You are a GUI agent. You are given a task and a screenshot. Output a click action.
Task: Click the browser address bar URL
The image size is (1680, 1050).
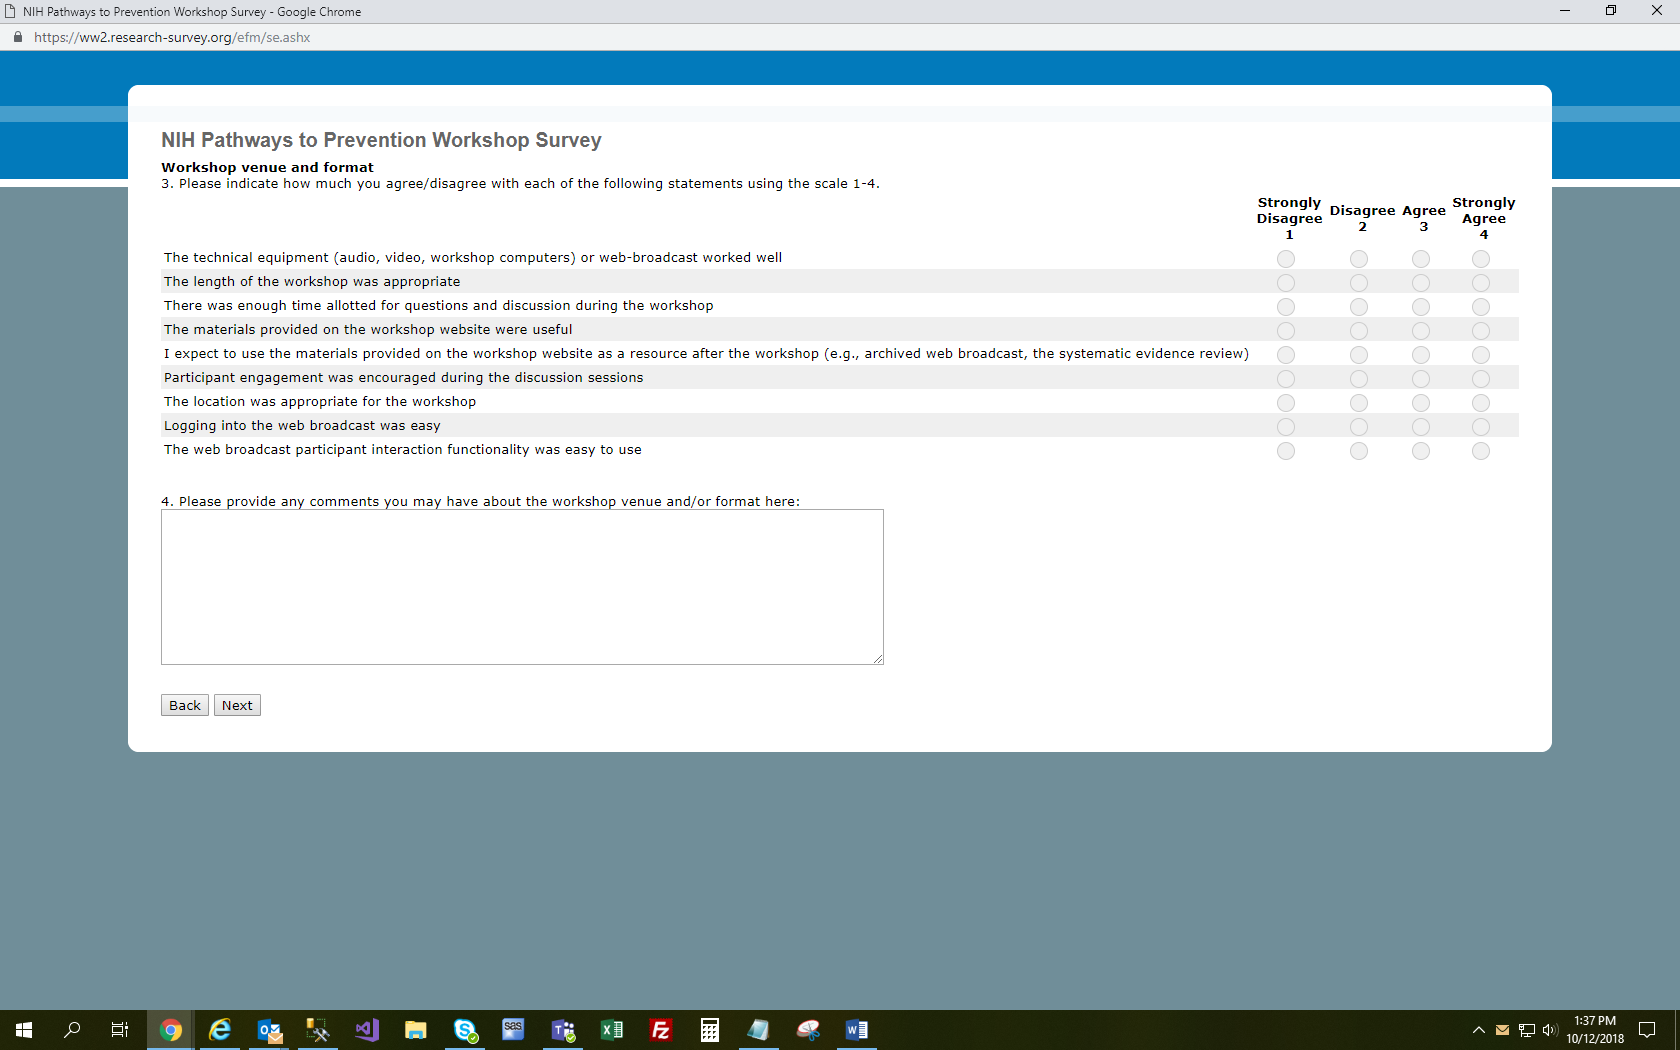pos(172,37)
